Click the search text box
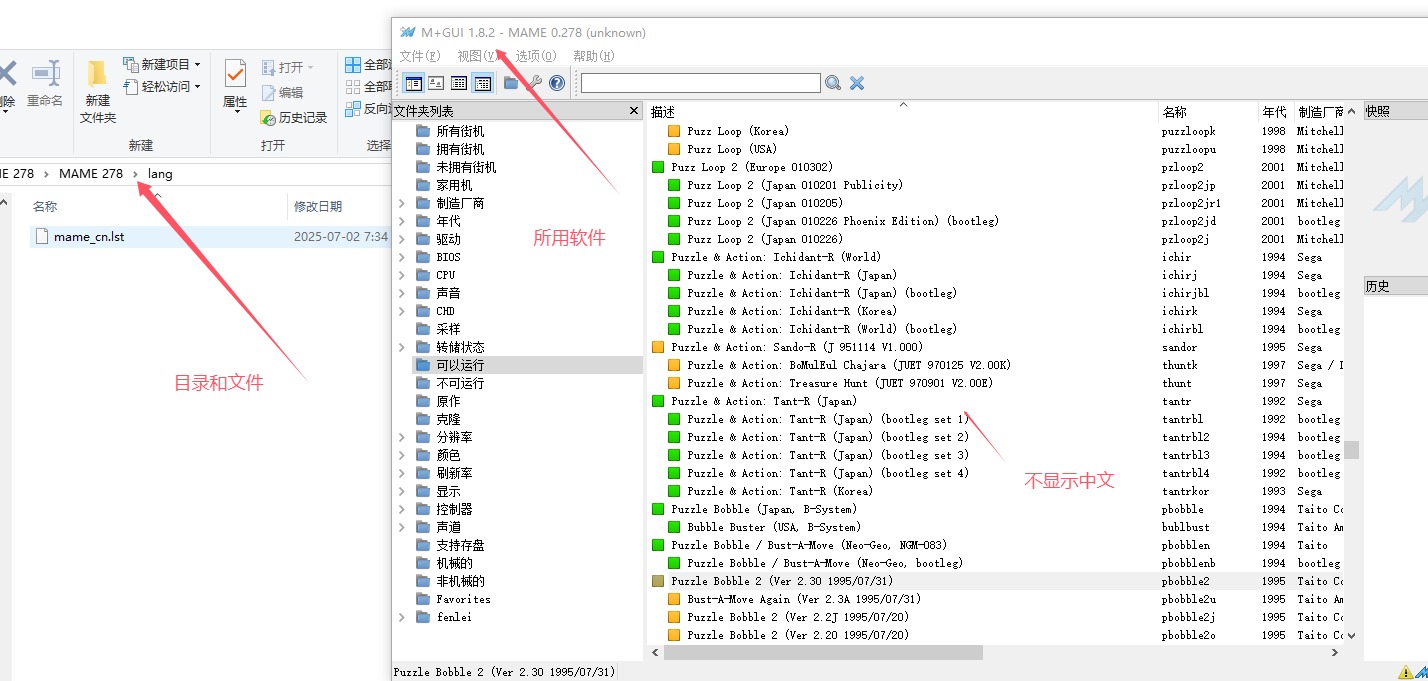This screenshot has height=681, width=1428. 701,83
